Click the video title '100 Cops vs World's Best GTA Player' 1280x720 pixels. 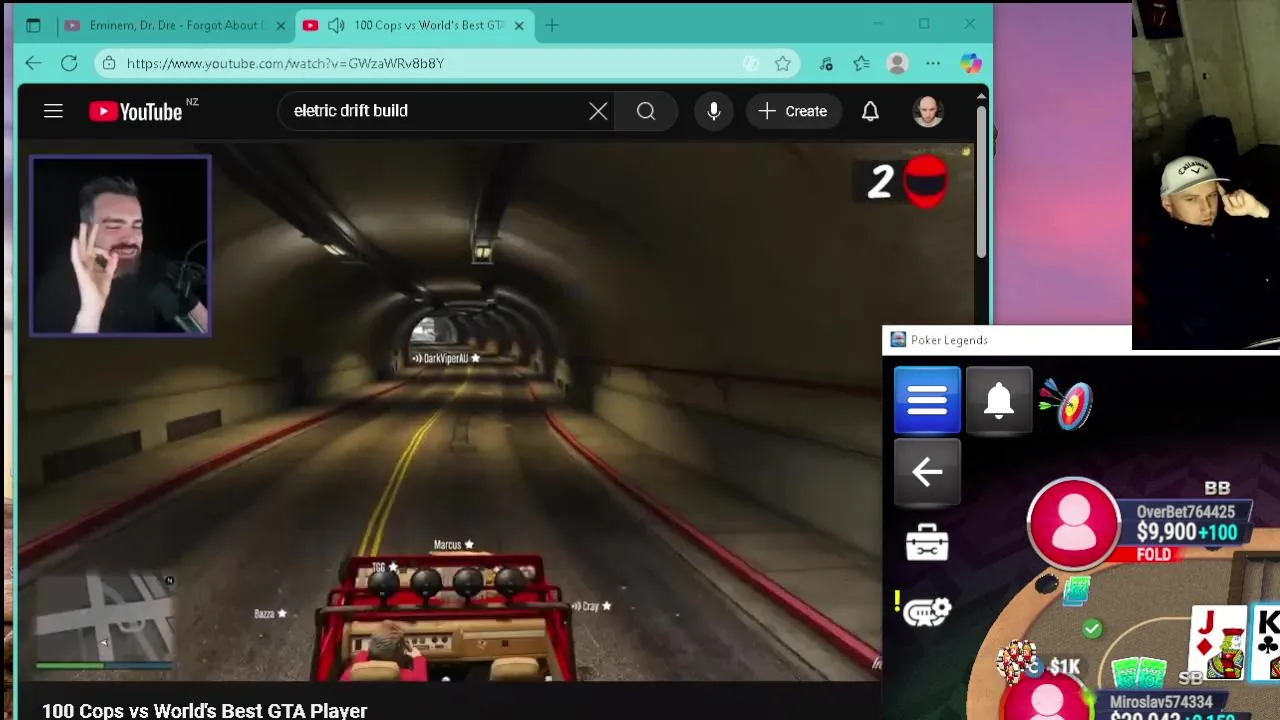[205, 711]
